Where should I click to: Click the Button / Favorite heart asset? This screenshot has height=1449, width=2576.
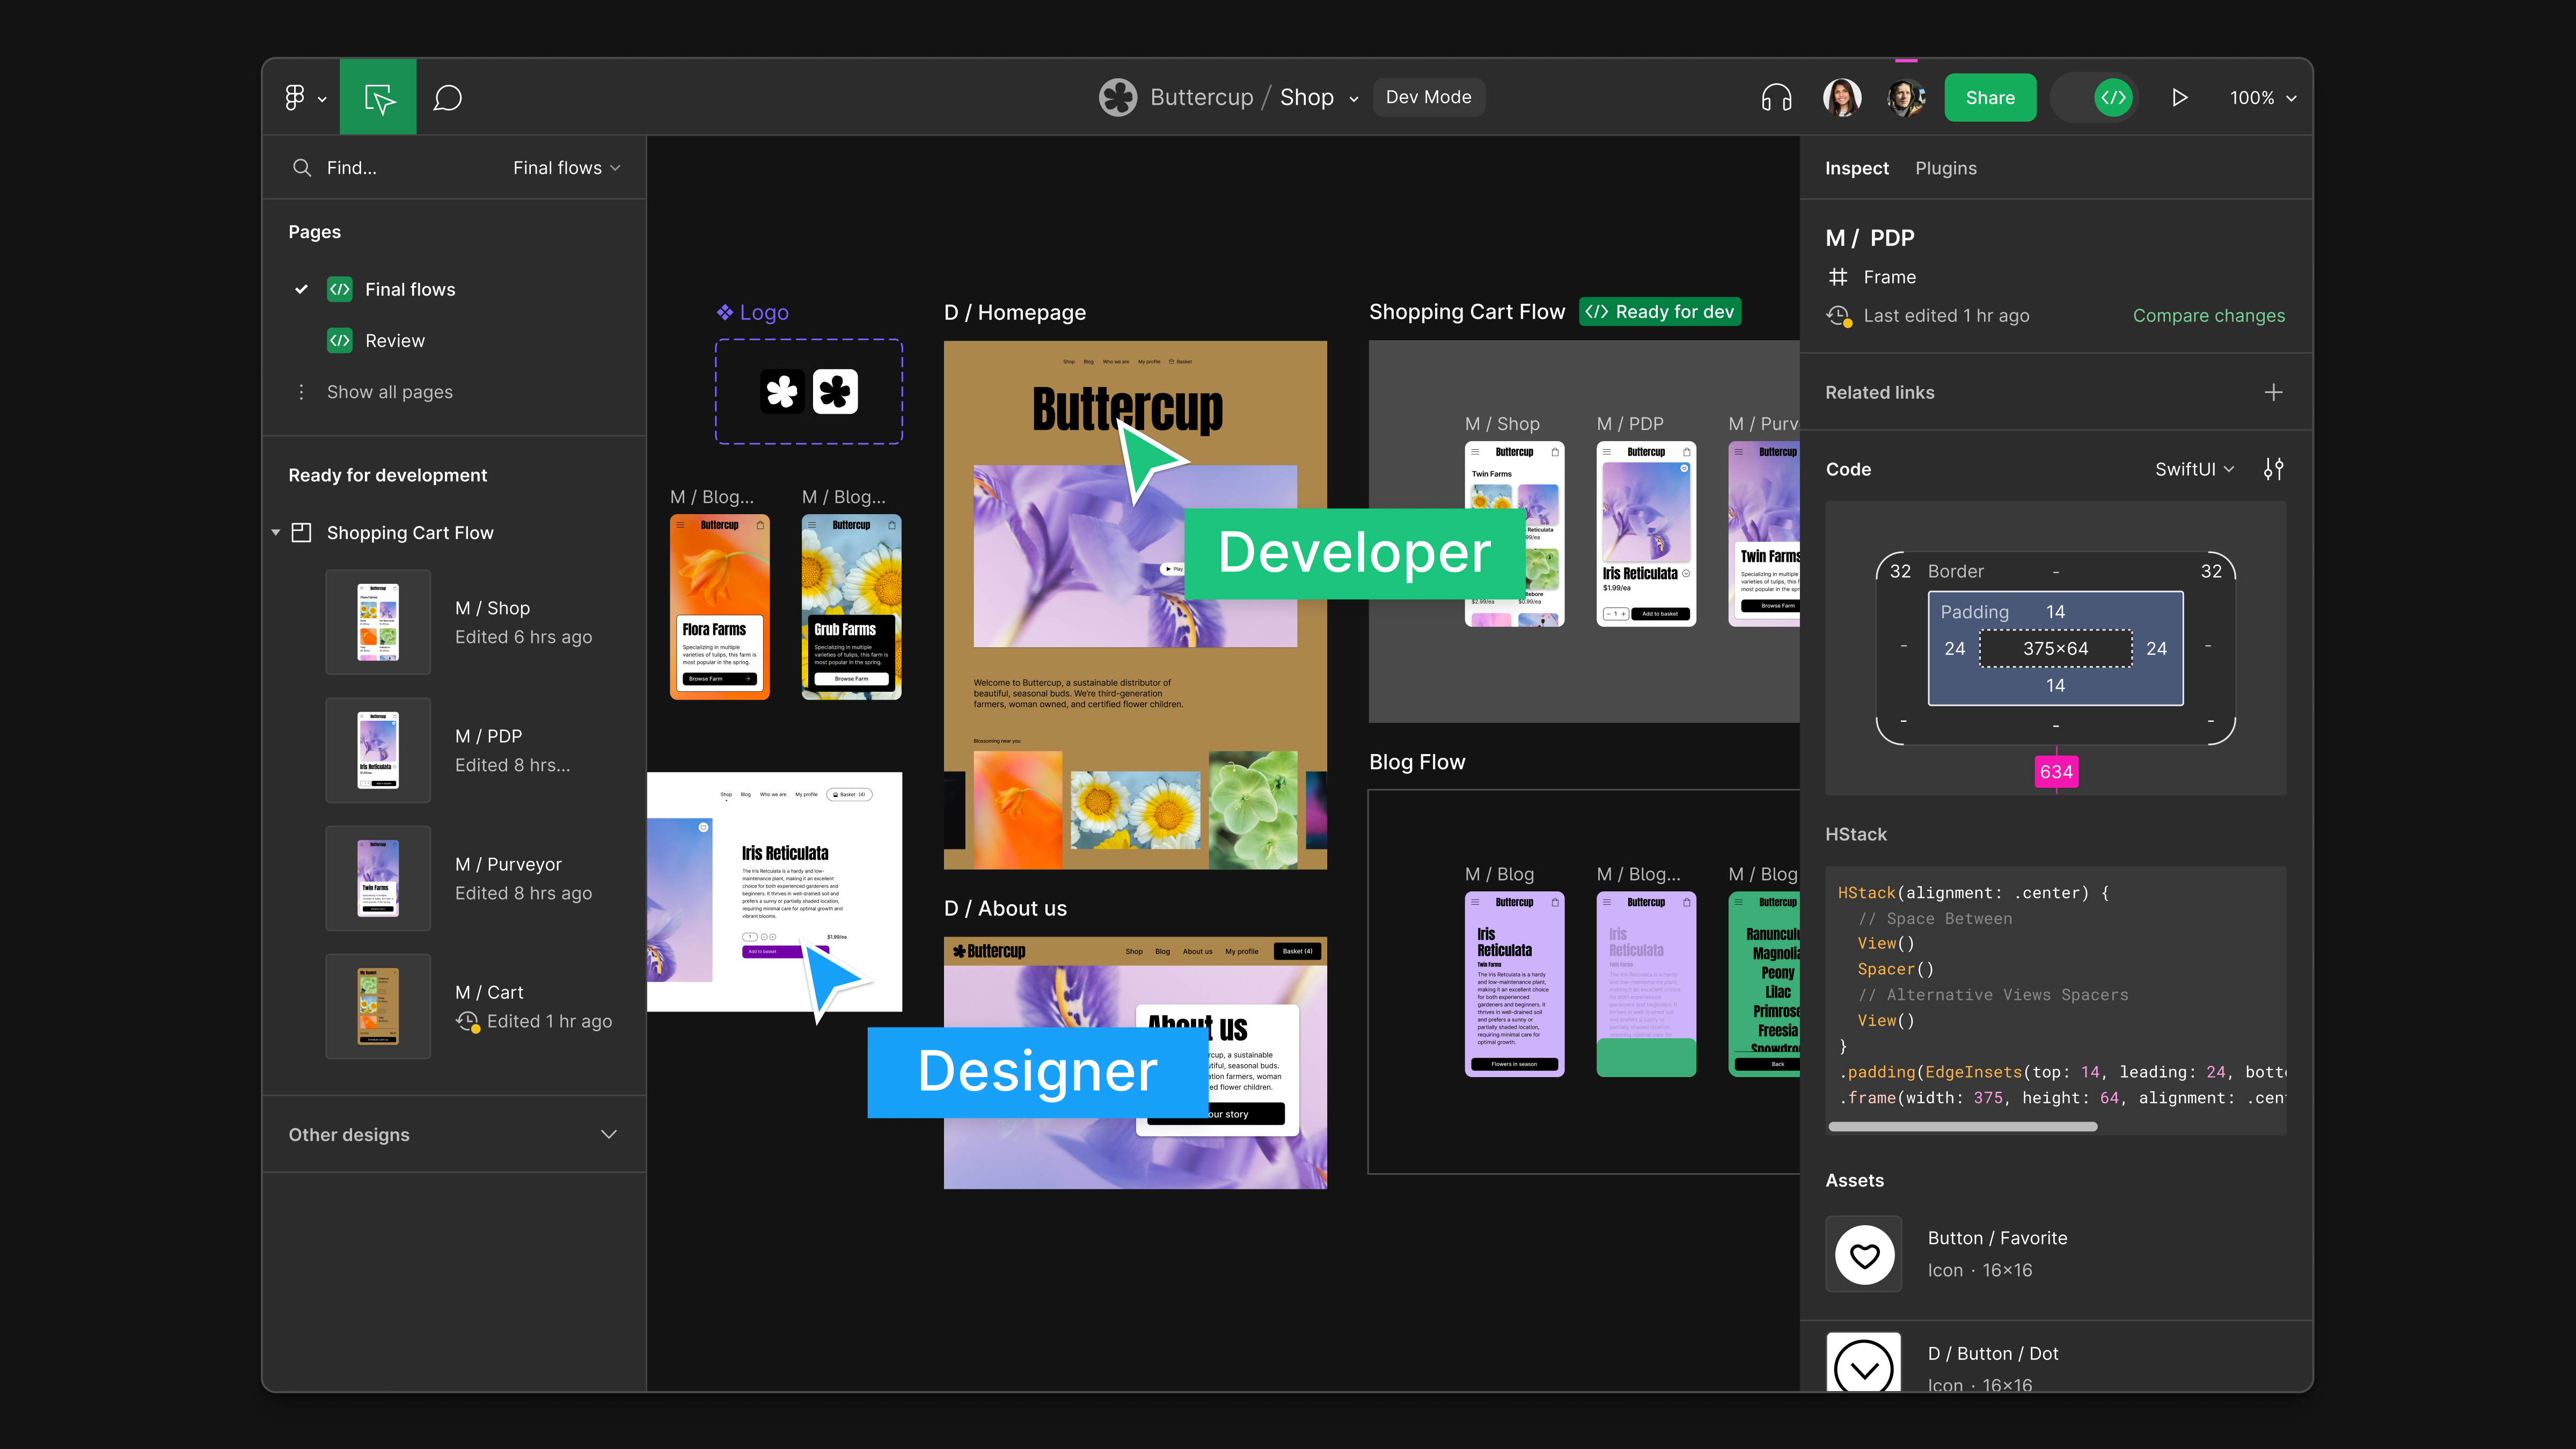[1864, 1254]
